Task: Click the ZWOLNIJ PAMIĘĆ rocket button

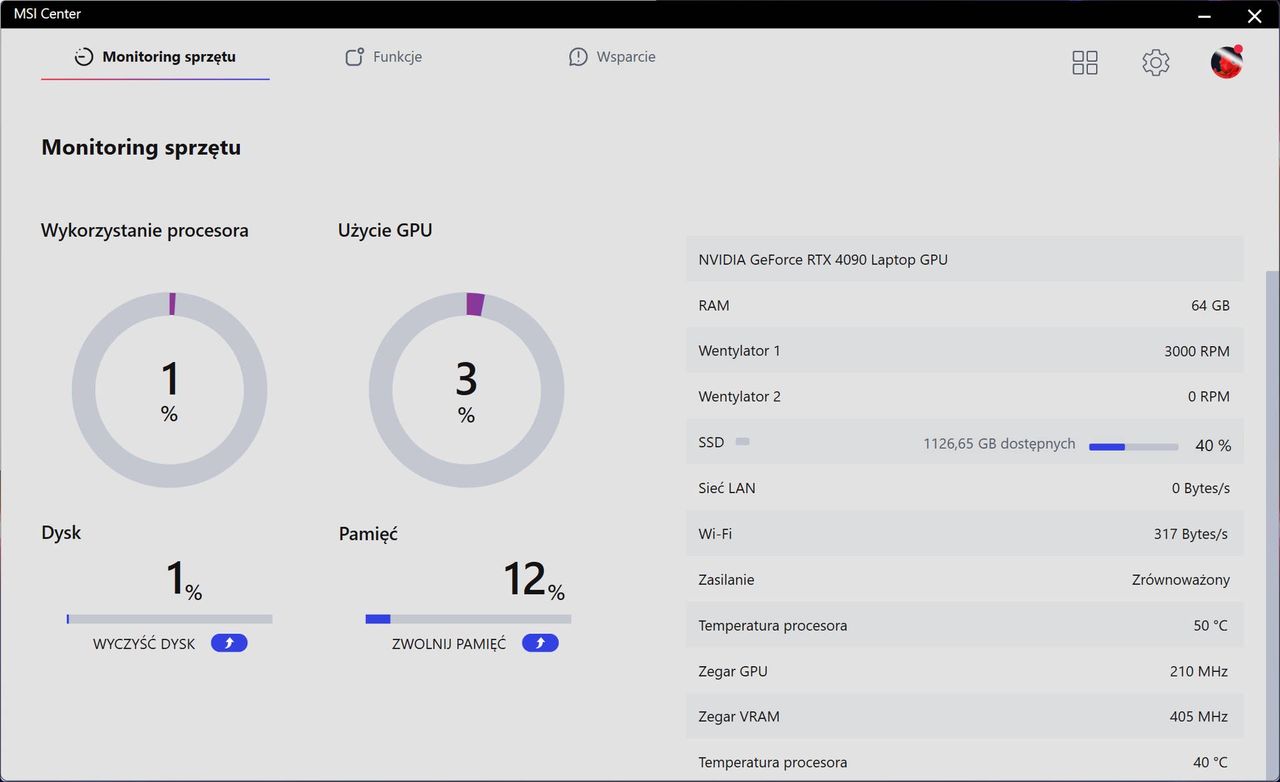Action: pos(540,643)
